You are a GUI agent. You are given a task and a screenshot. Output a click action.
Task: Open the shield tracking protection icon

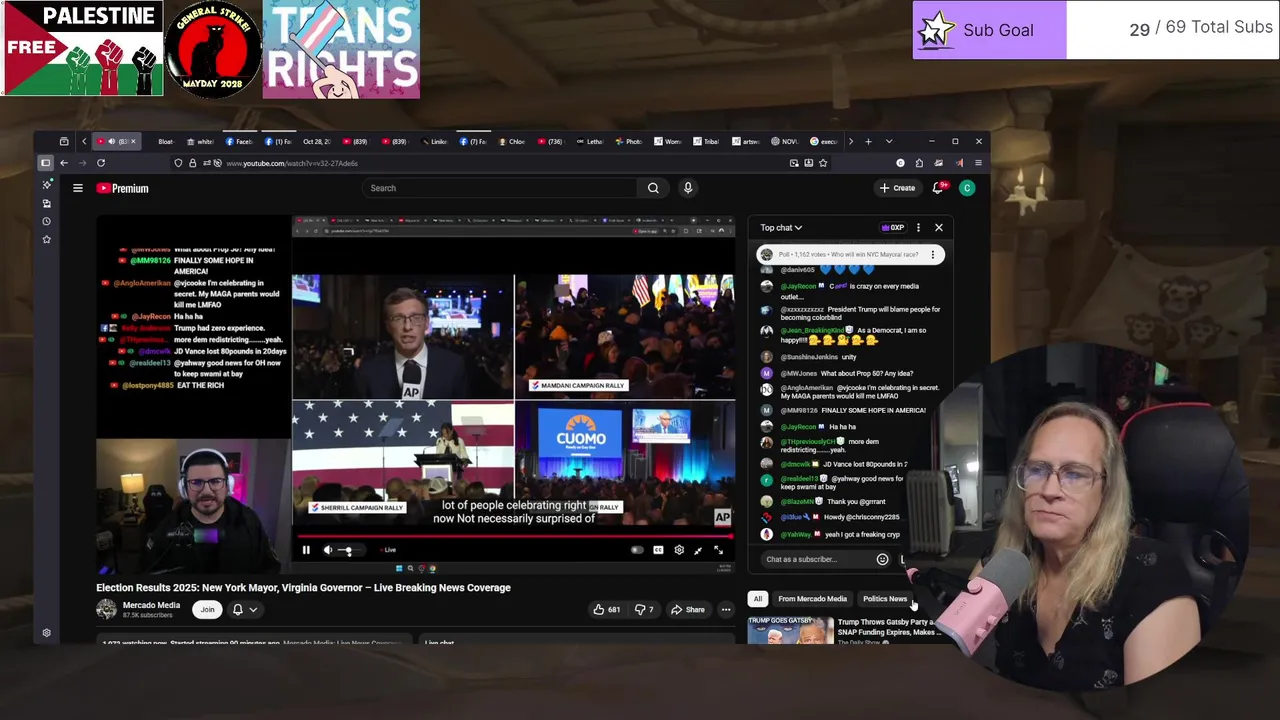click(x=178, y=163)
